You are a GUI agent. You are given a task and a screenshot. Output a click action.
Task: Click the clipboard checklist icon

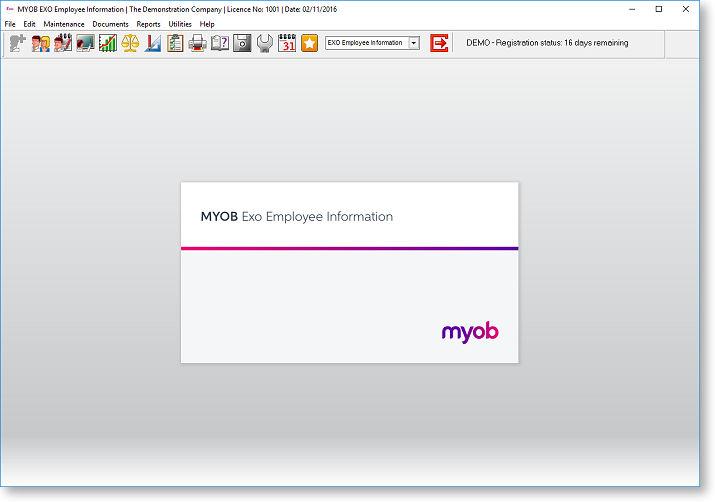(175, 43)
